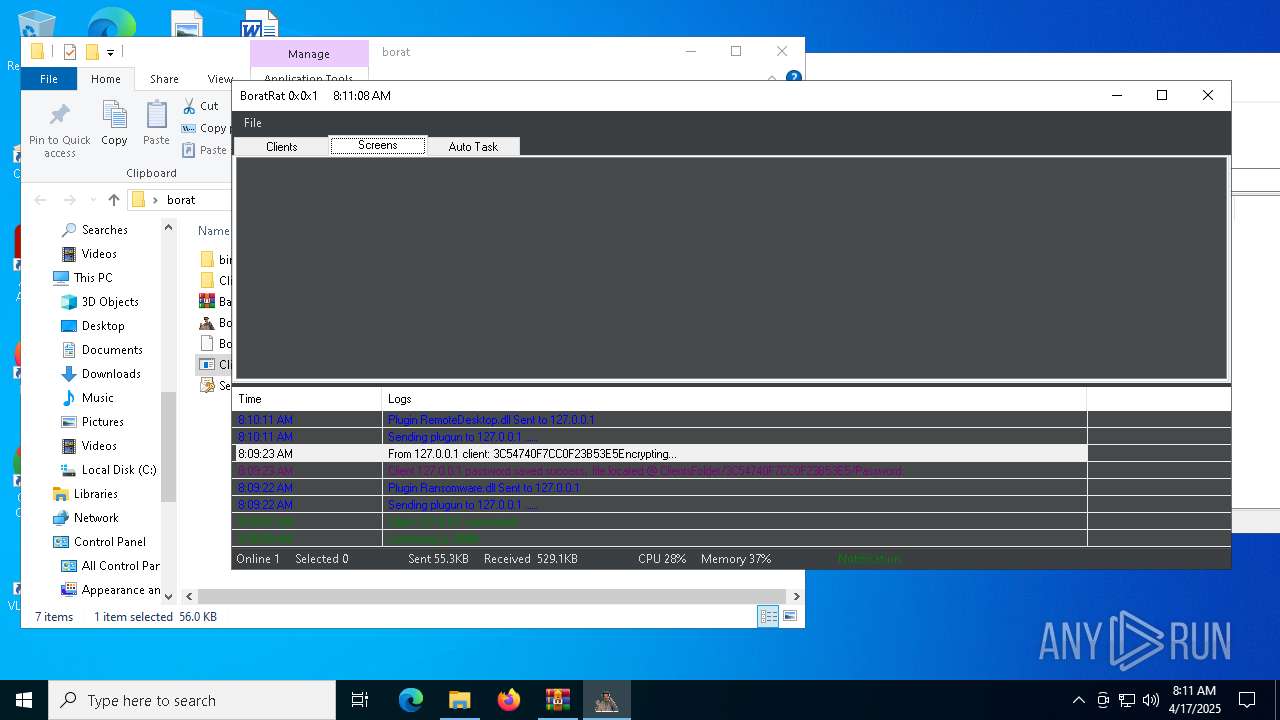Image resolution: width=1280 pixels, height=720 pixels.
Task: Click the quick access Properties checkmark icon
Action: point(69,52)
